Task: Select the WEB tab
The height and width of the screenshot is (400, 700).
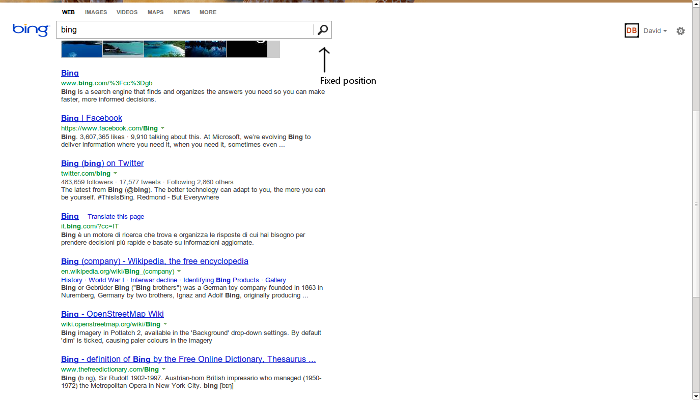Action: (68, 12)
